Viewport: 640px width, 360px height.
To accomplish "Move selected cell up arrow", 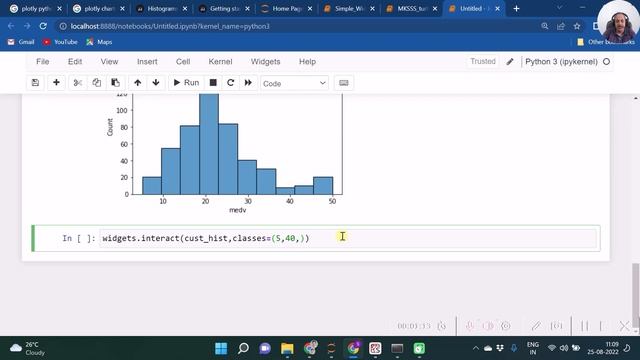I will tap(138, 83).
